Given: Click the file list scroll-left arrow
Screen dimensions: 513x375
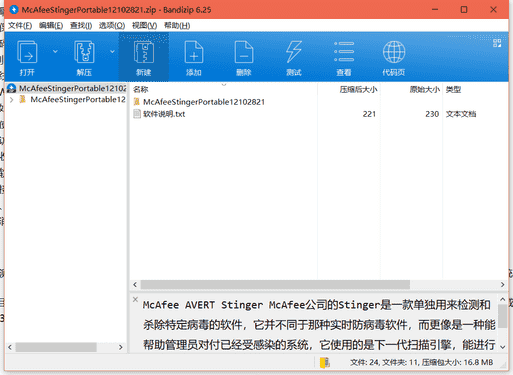Looking at the screenshot, I should (x=135, y=285).
